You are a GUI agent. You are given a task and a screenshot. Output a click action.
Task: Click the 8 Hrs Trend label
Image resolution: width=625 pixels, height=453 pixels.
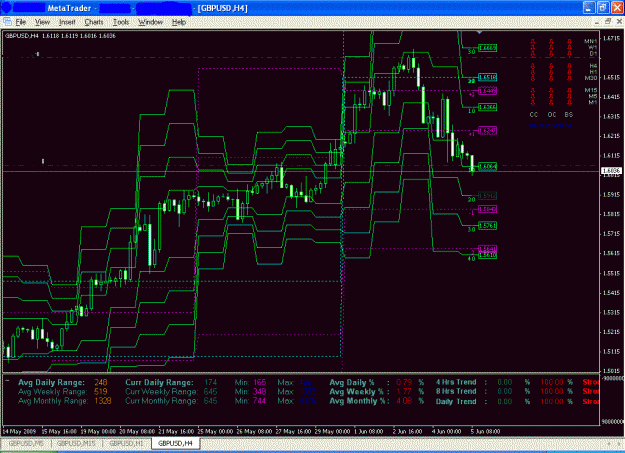[456, 391]
